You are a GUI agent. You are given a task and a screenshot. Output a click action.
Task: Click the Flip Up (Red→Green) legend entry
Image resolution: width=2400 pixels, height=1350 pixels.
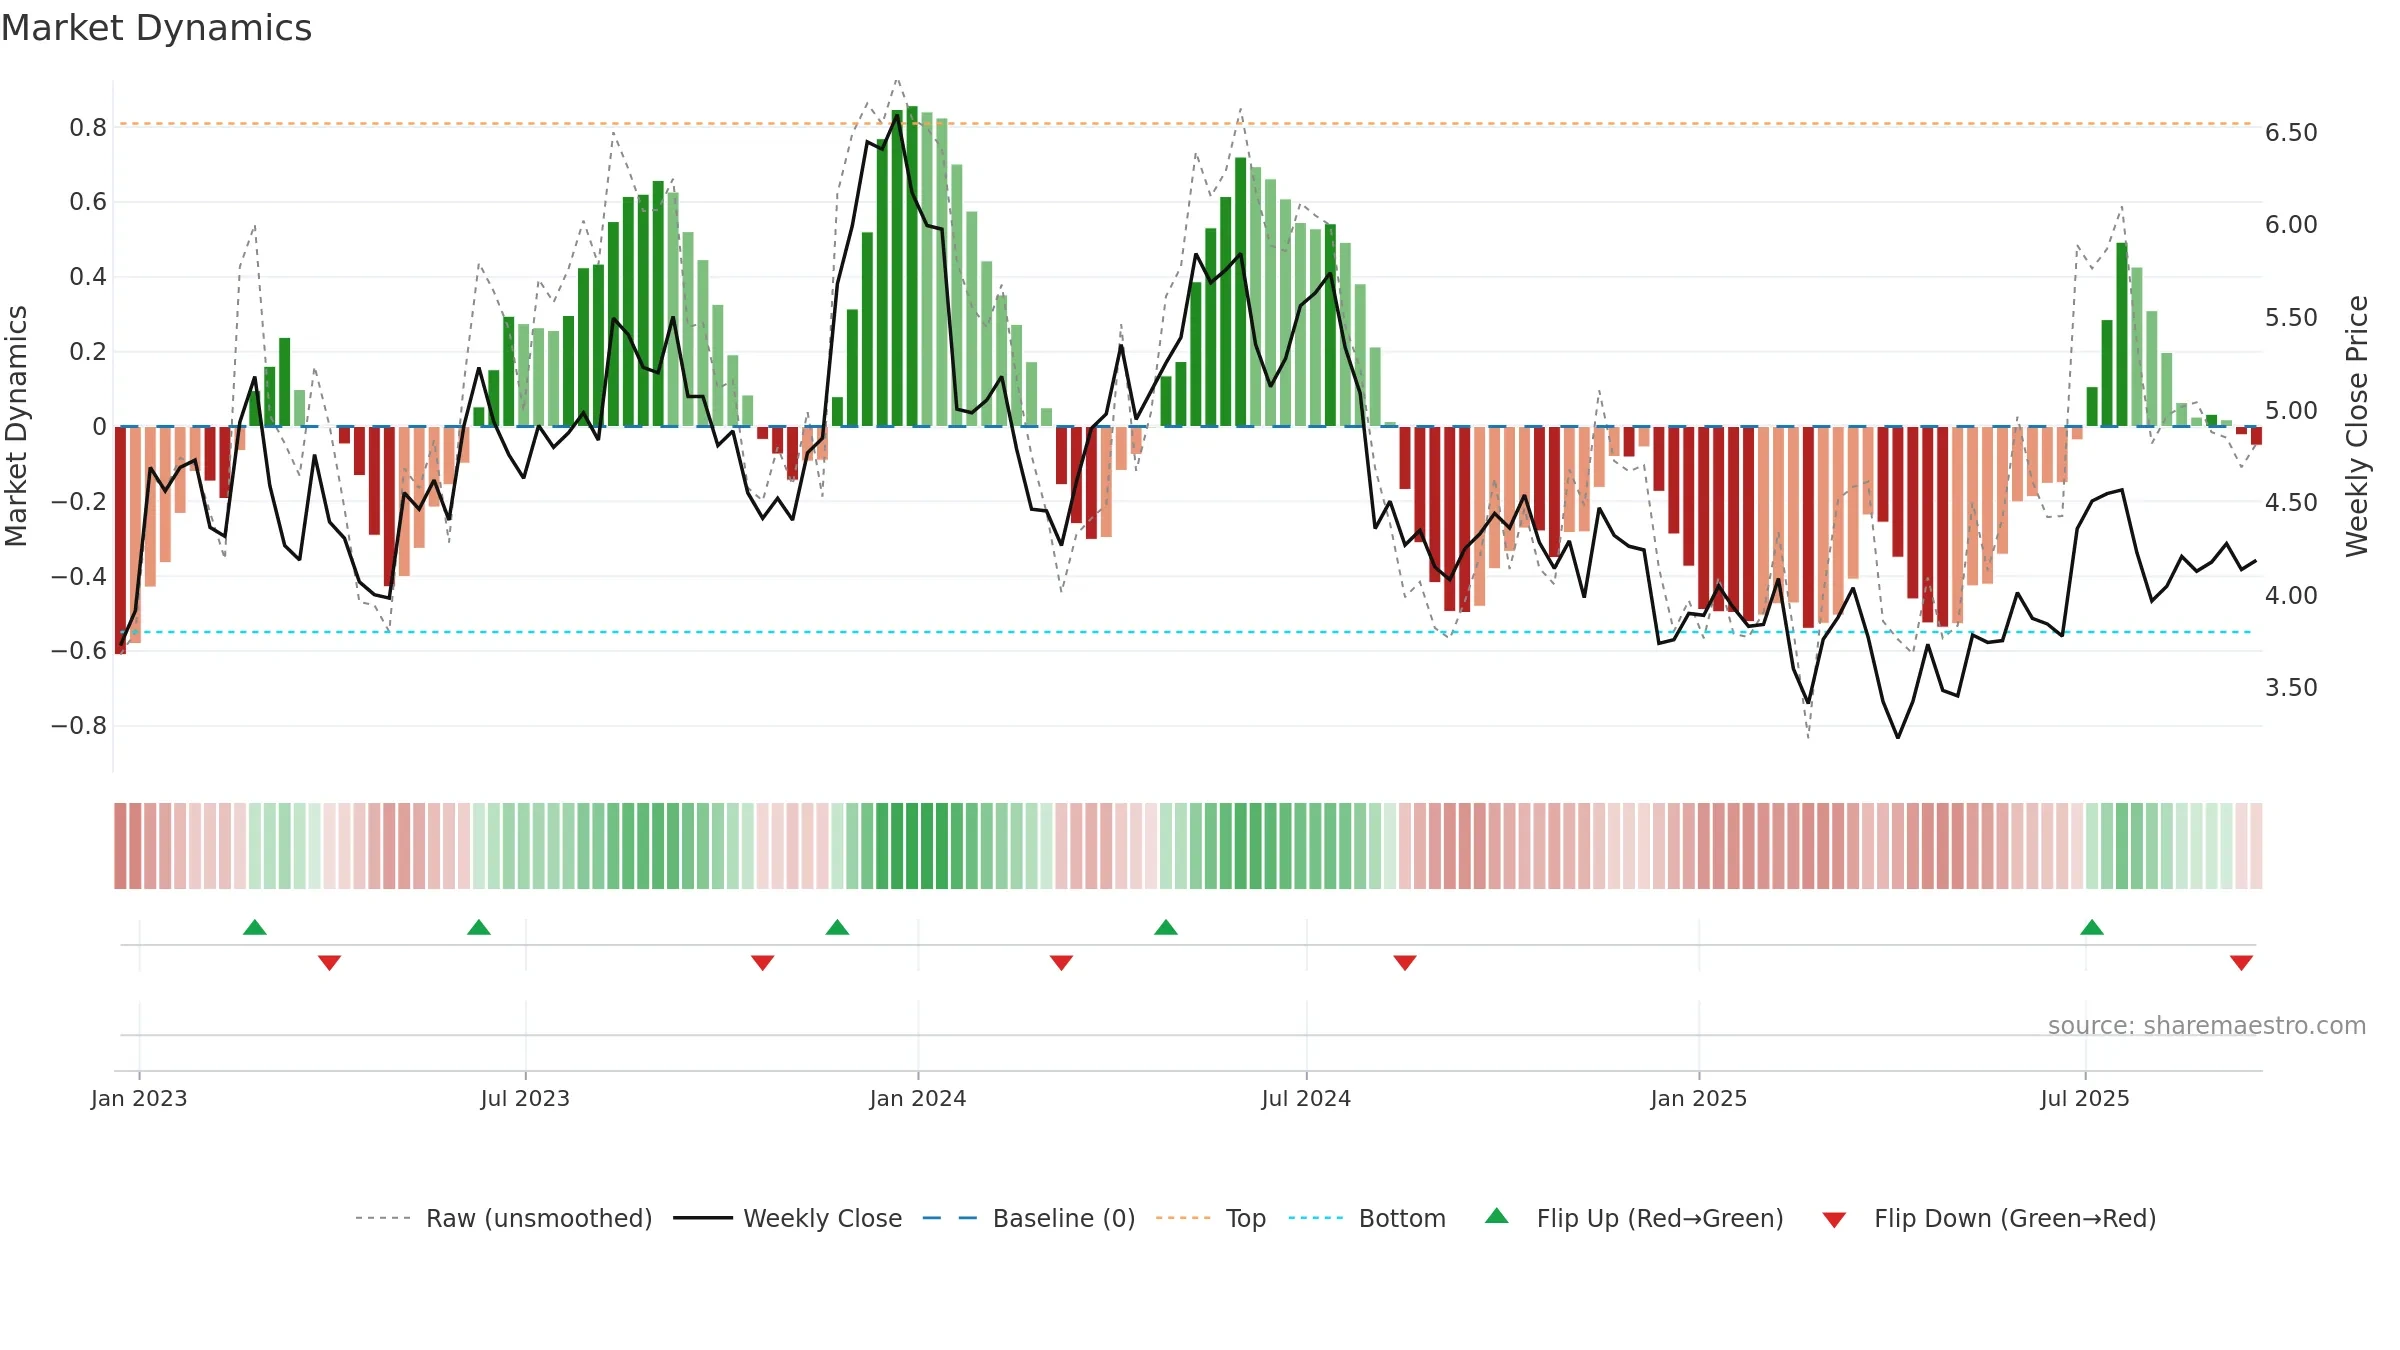pyautogui.click(x=1635, y=1218)
